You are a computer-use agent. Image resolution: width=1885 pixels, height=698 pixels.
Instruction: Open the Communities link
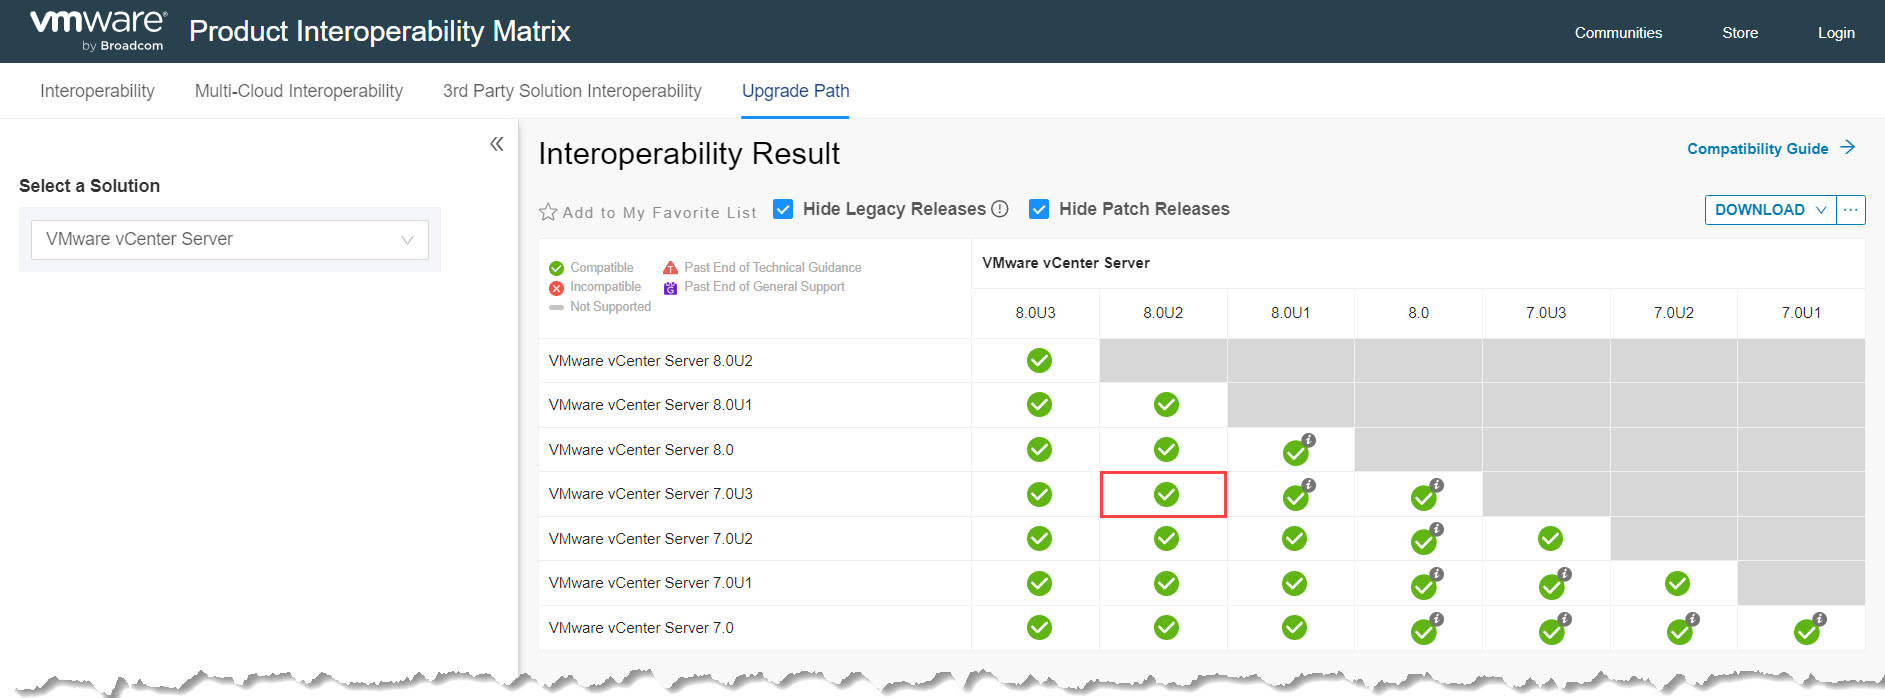click(x=1618, y=33)
